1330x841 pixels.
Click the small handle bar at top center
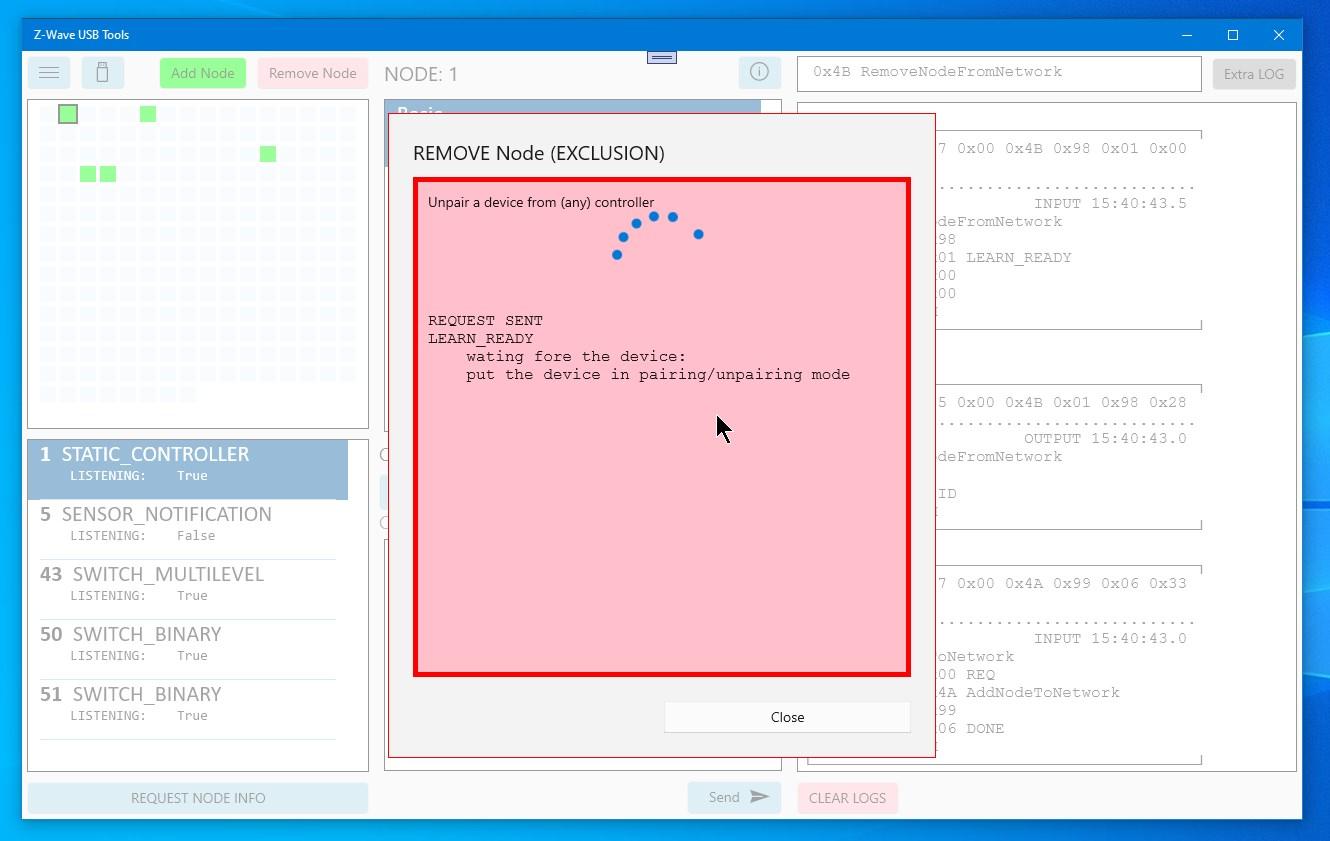coord(662,58)
